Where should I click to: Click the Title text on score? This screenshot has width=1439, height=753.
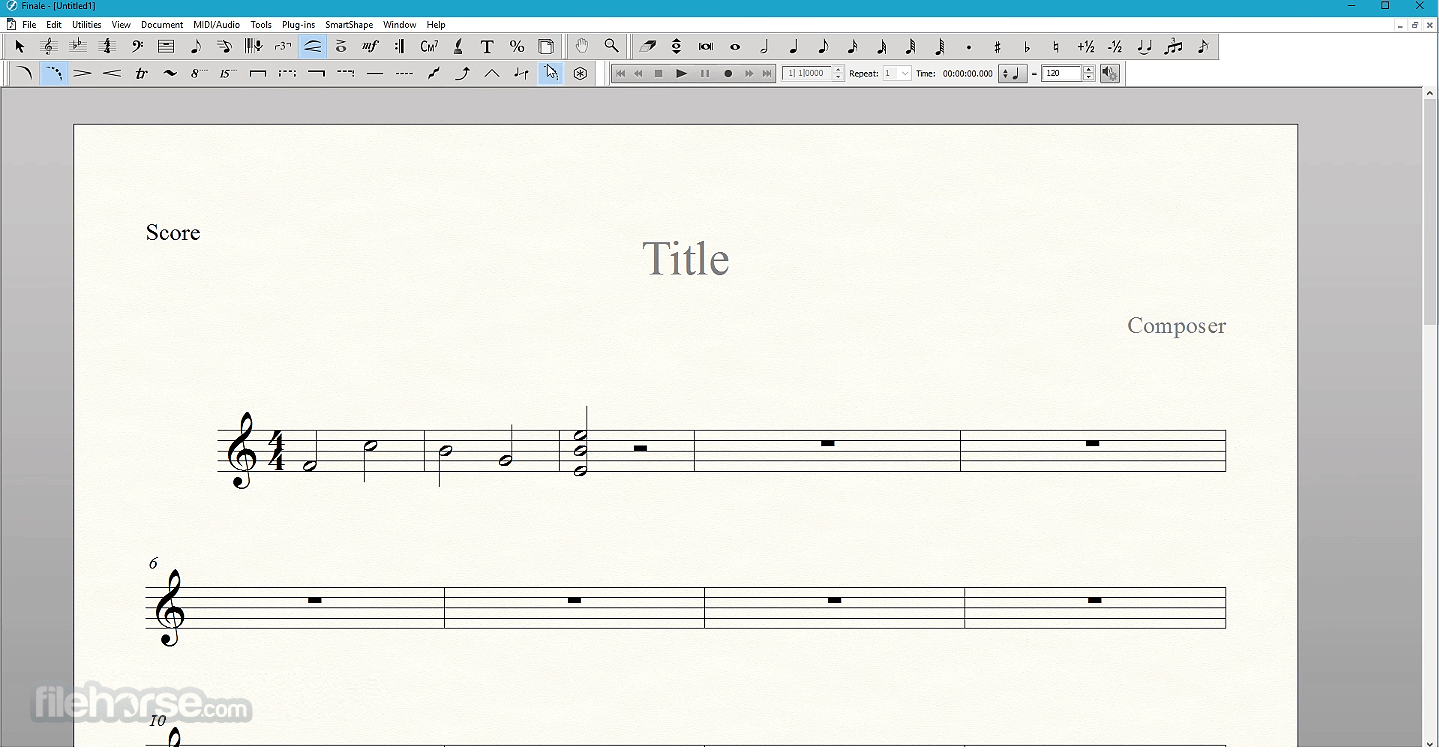[x=686, y=259]
